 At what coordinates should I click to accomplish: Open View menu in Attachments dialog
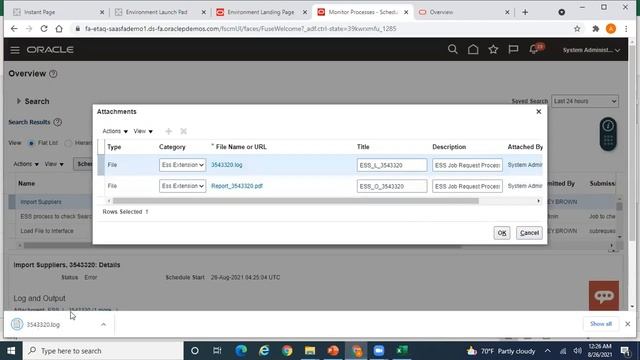tap(143, 131)
